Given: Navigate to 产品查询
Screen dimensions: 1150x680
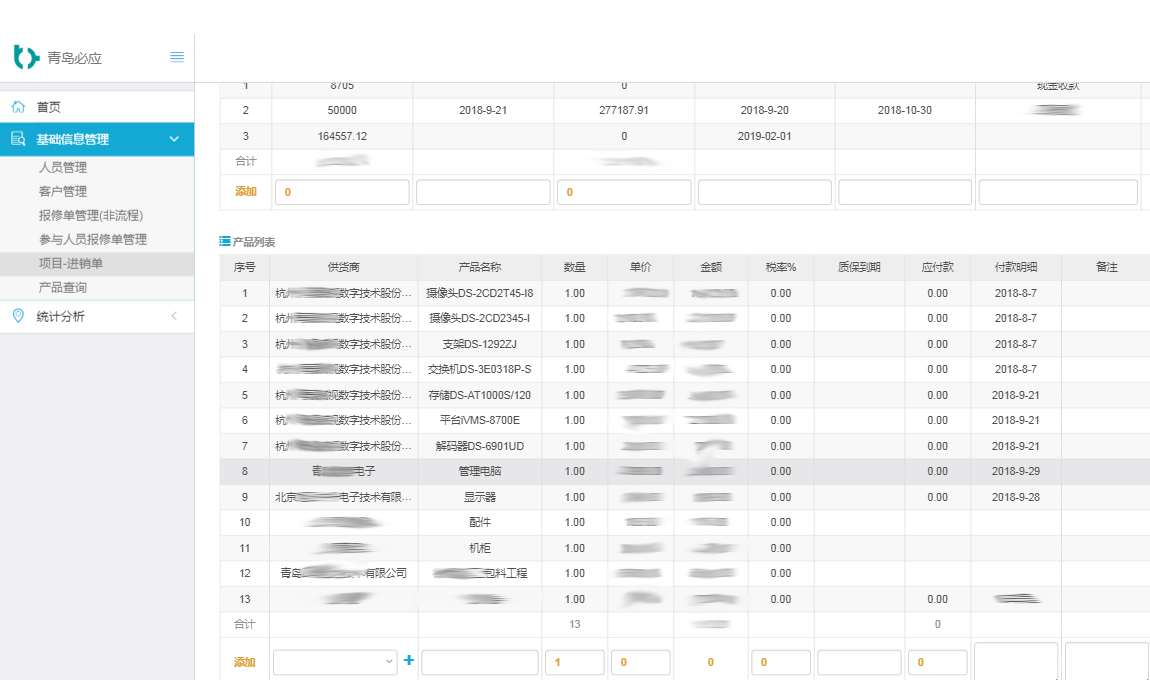Looking at the screenshot, I should (63, 288).
